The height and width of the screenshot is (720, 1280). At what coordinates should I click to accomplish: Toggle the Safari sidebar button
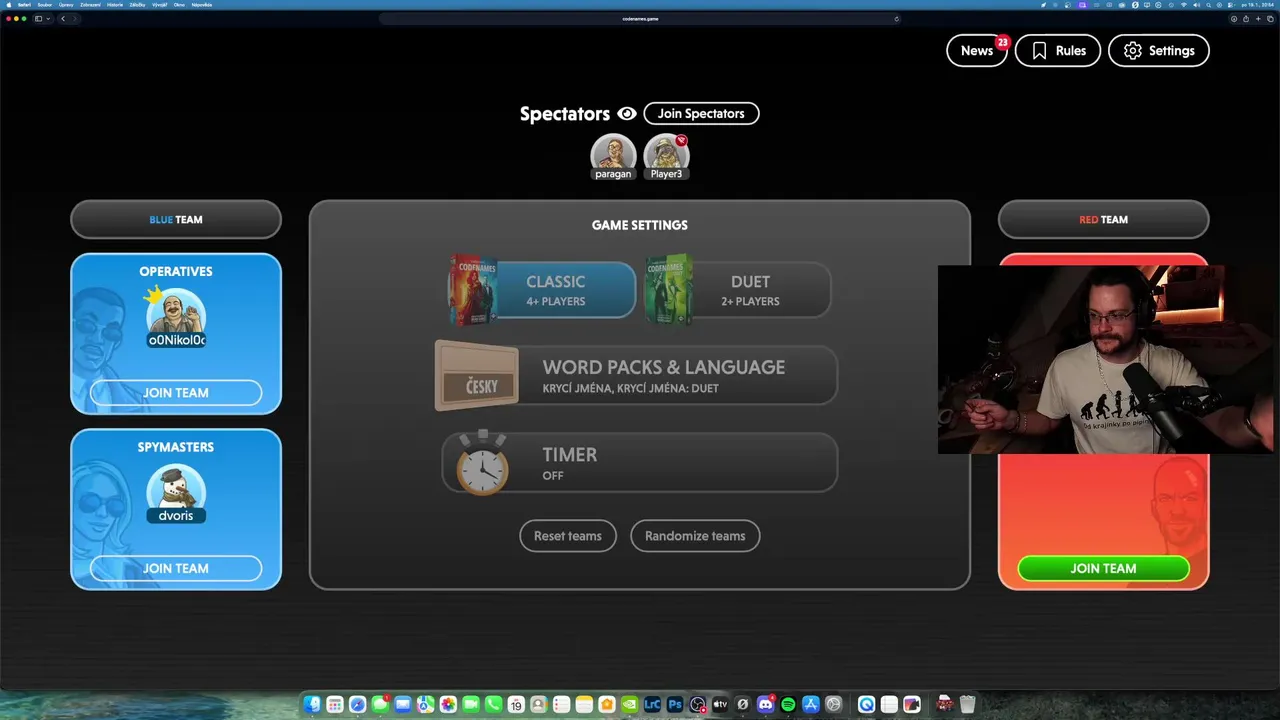click(39, 18)
